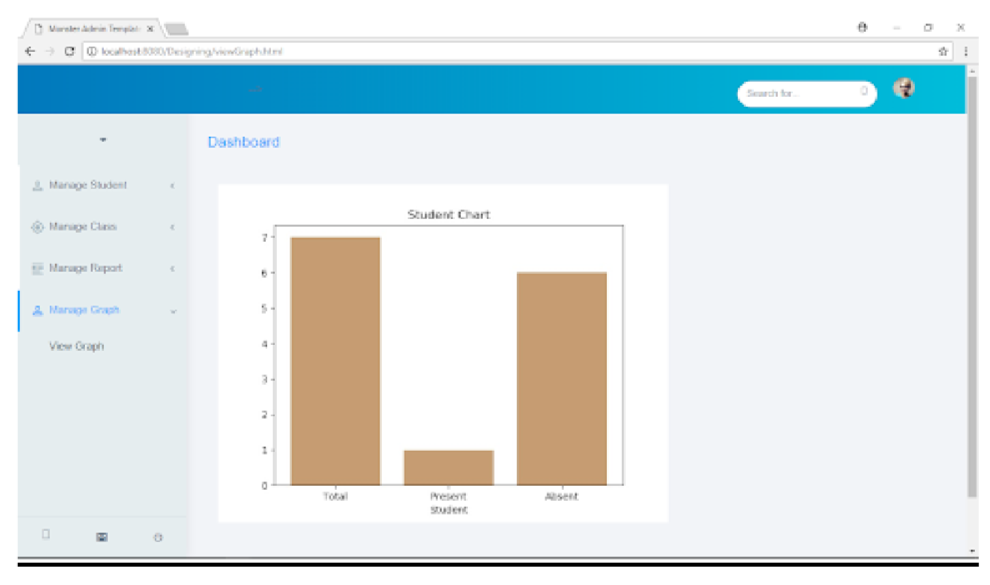Click the leftmost icon in sidebar footer

(x=47, y=533)
